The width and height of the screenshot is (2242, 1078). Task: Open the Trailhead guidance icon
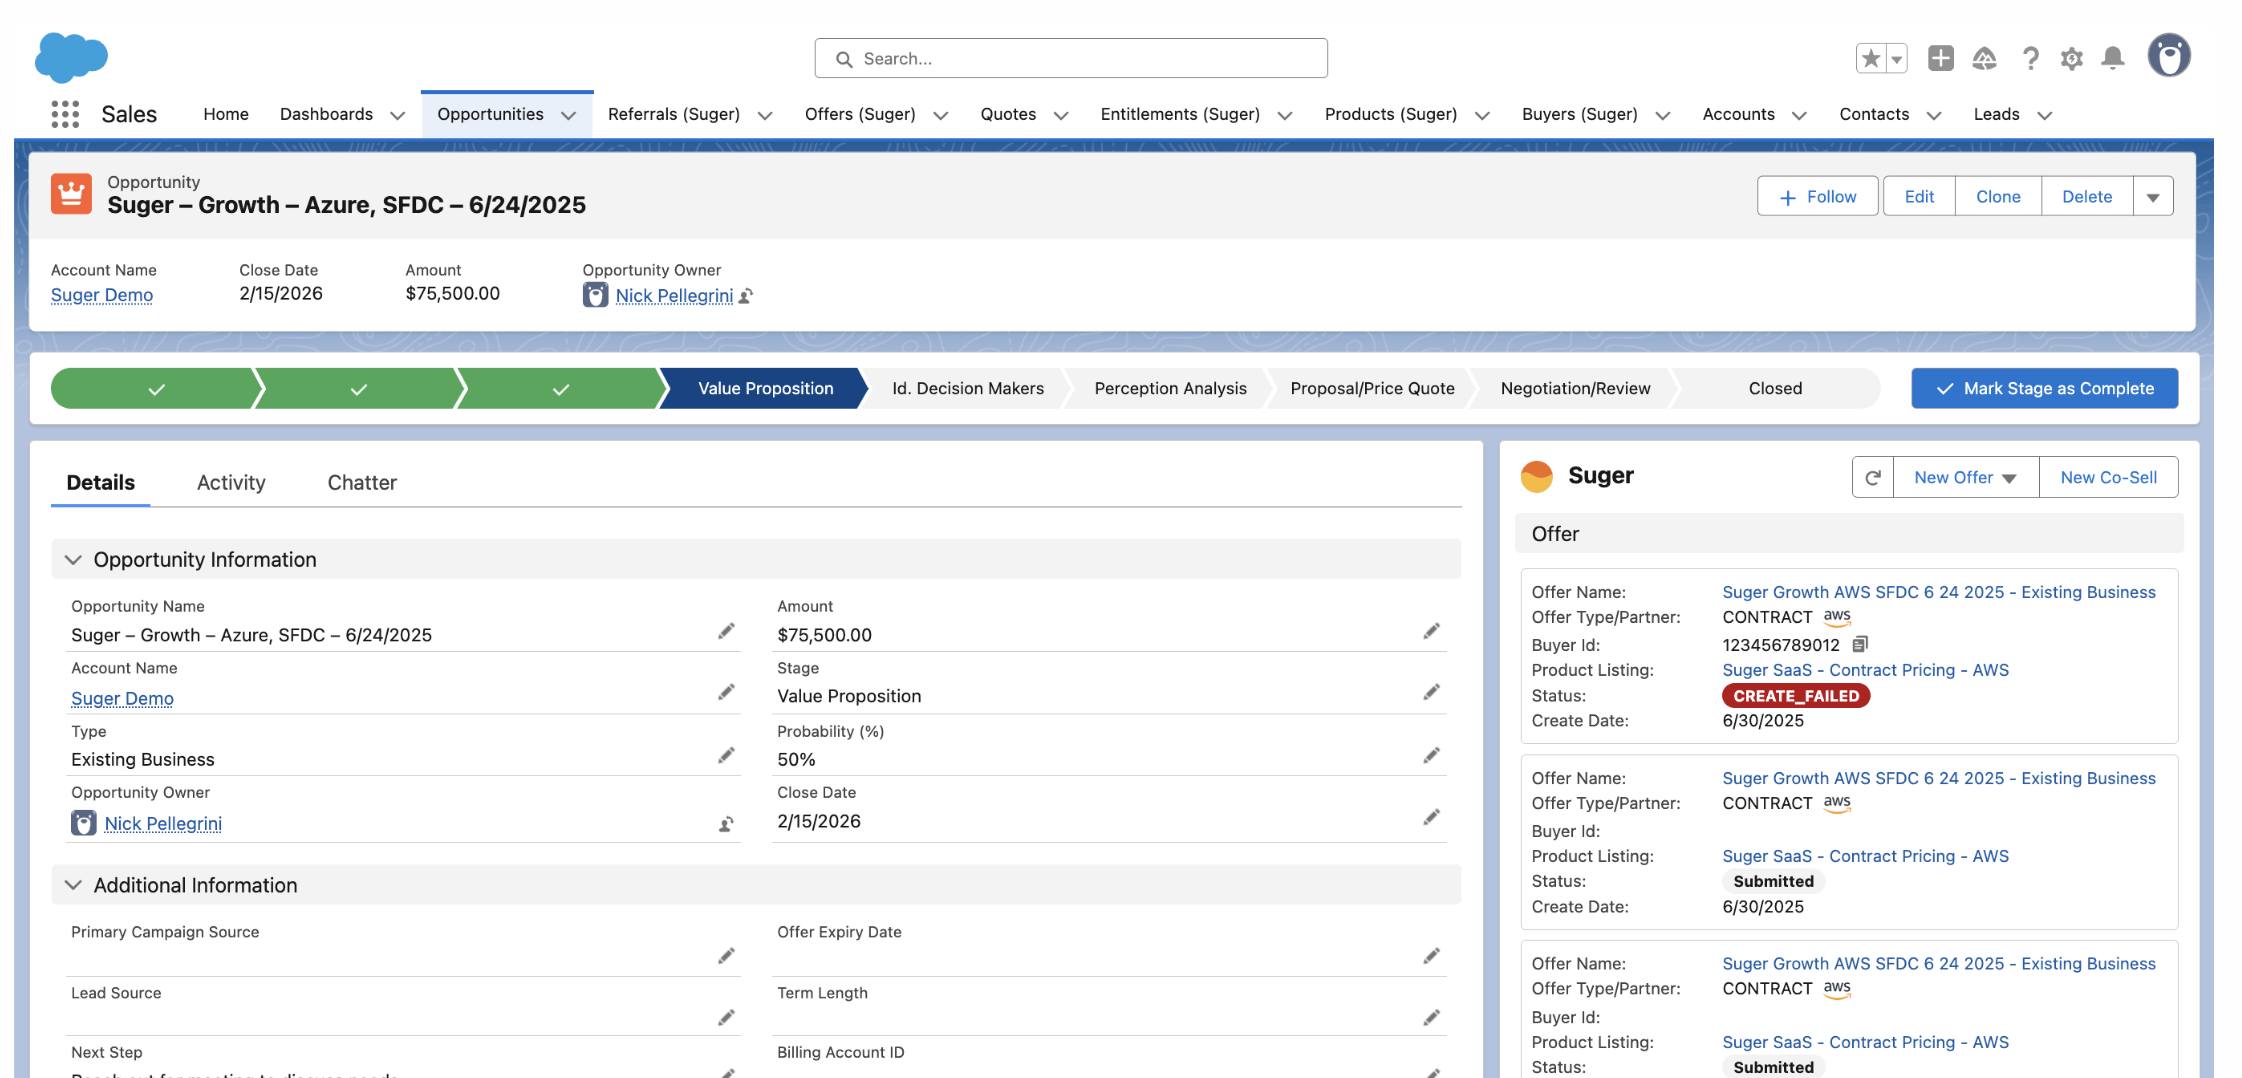(x=1984, y=59)
